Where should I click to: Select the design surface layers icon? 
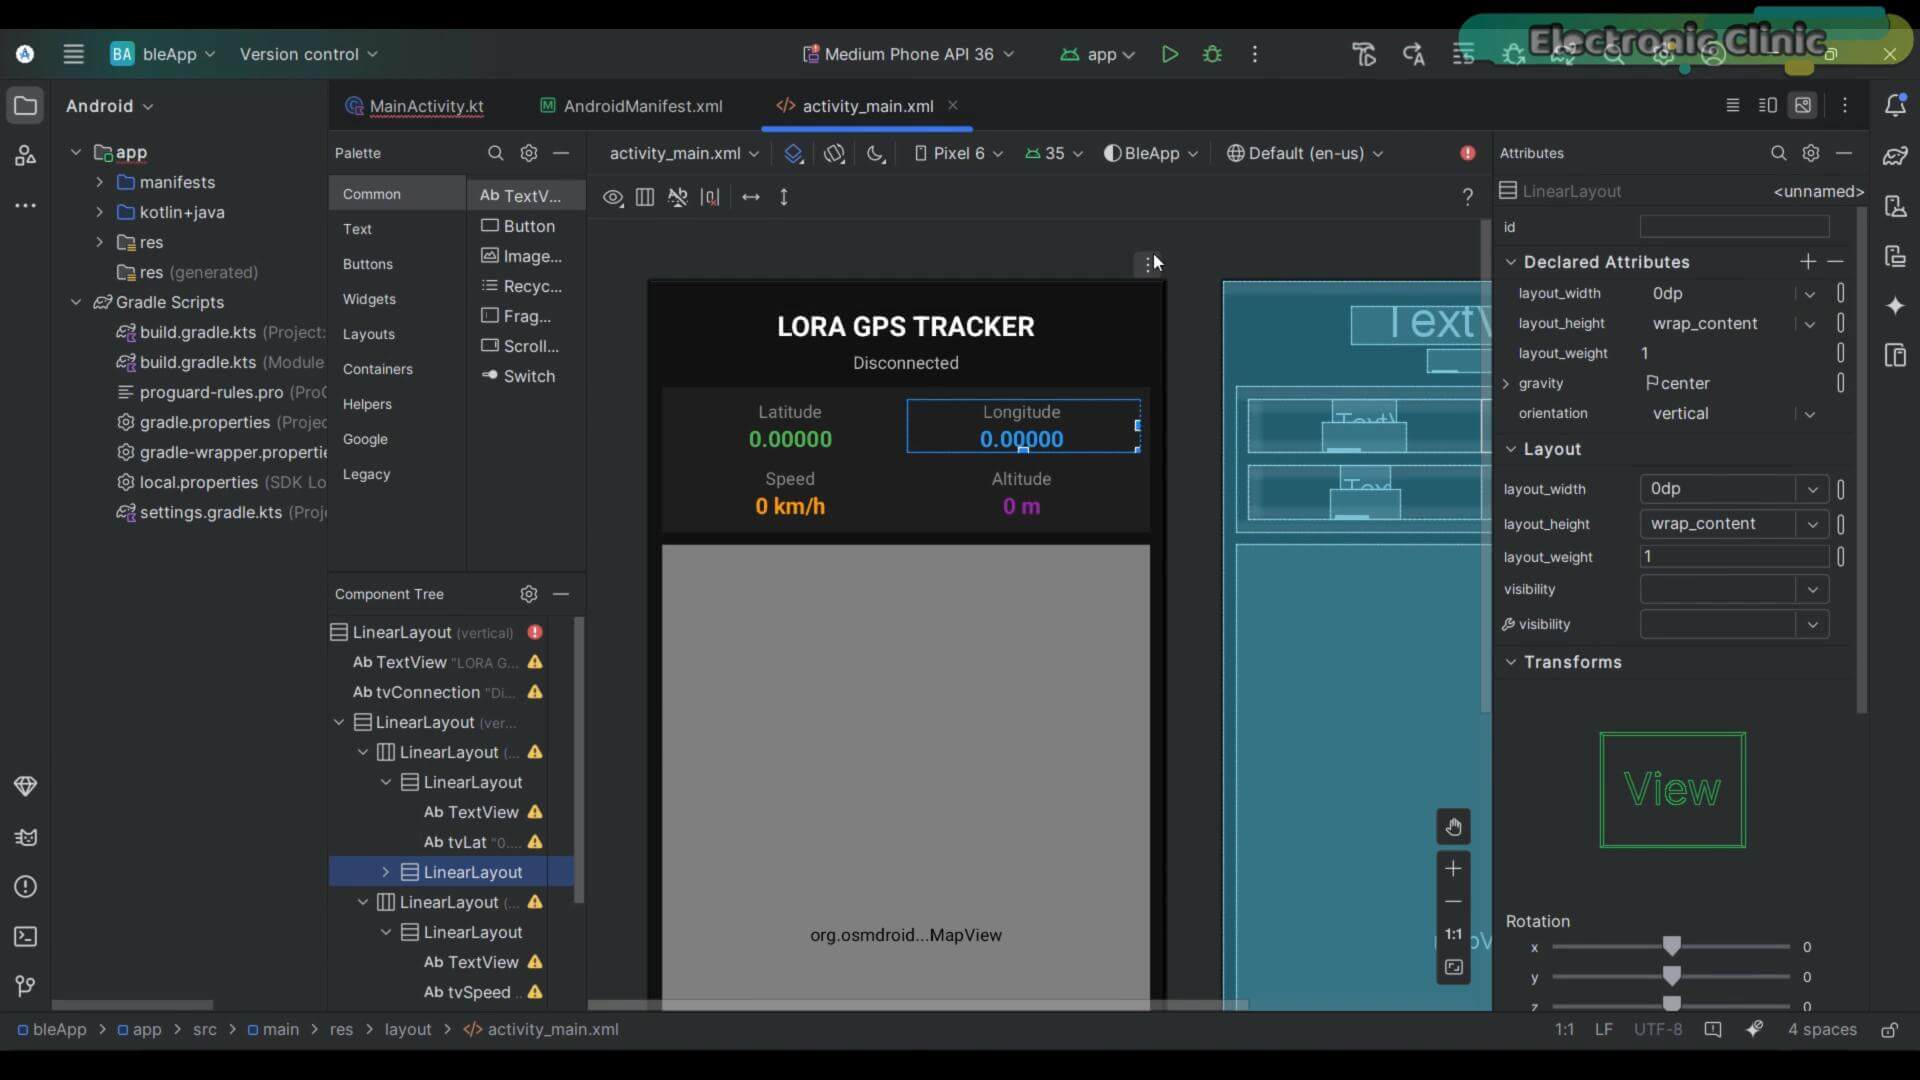pos(793,153)
